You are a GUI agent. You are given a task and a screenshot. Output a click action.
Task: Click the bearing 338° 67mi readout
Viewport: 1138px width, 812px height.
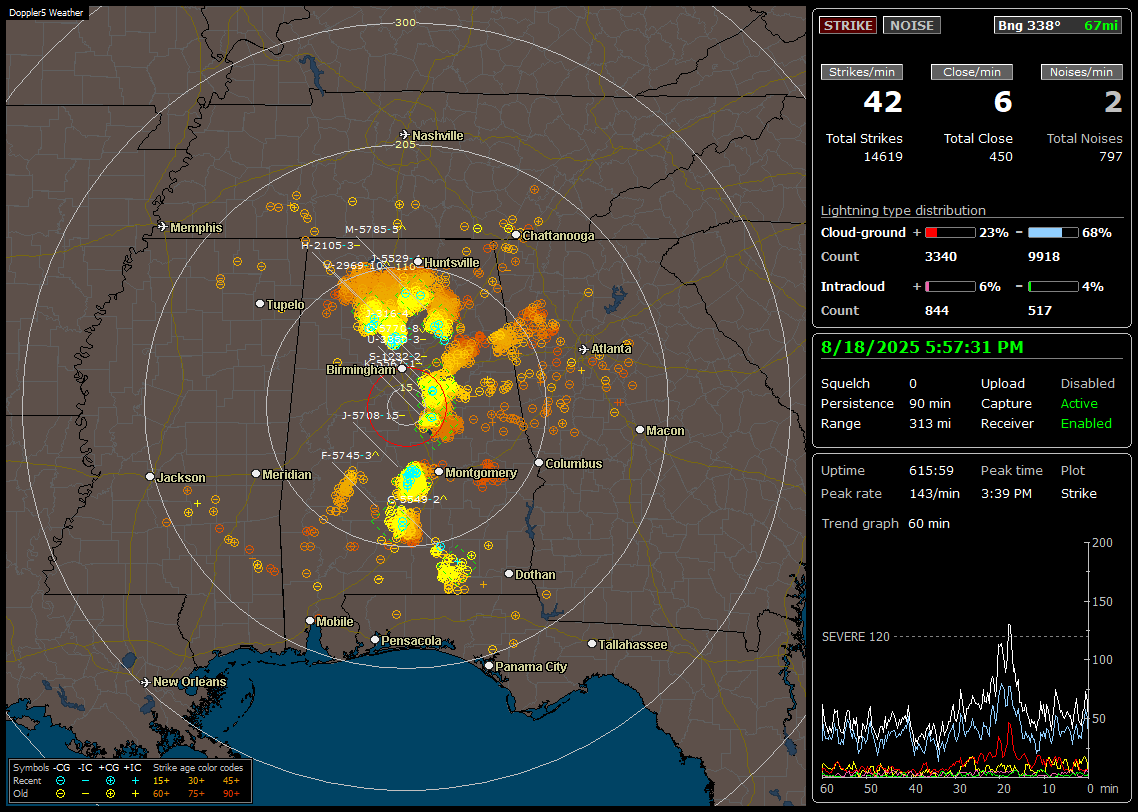[1058, 25]
